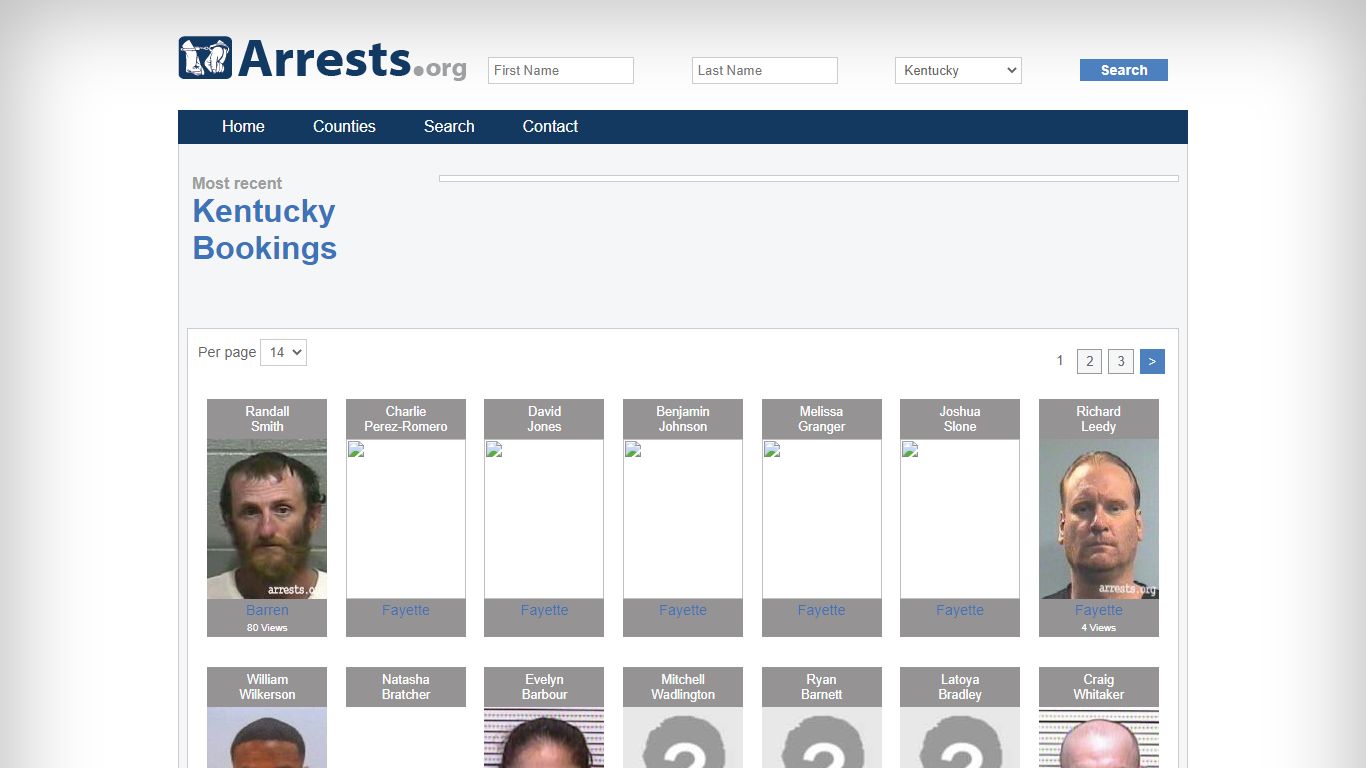Image resolution: width=1366 pixels, height=768 pixels.
Task: Click the next page arrow button
Action: click(x=1152, y=361)
